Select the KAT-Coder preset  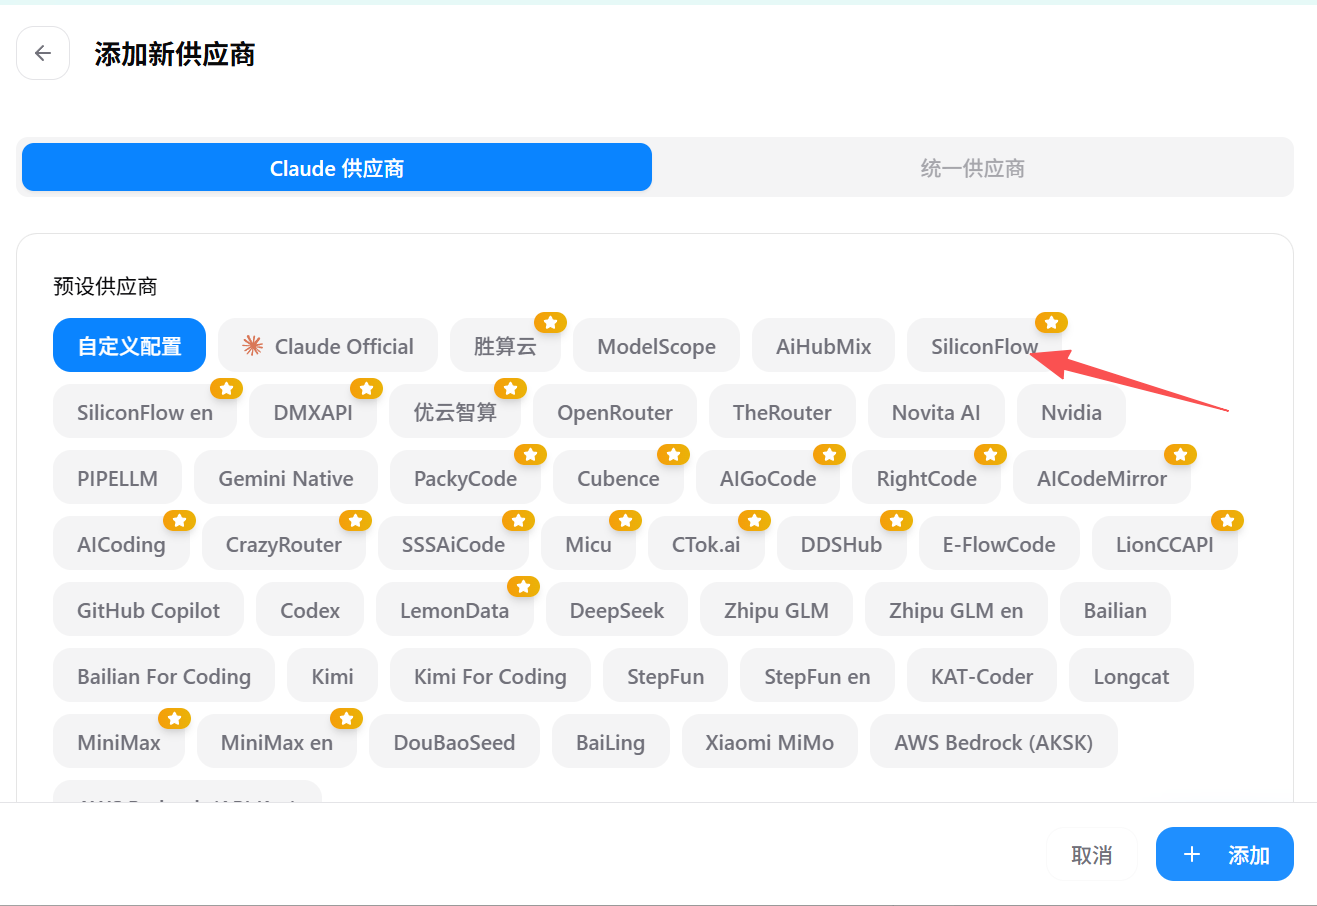coord(982,676)
